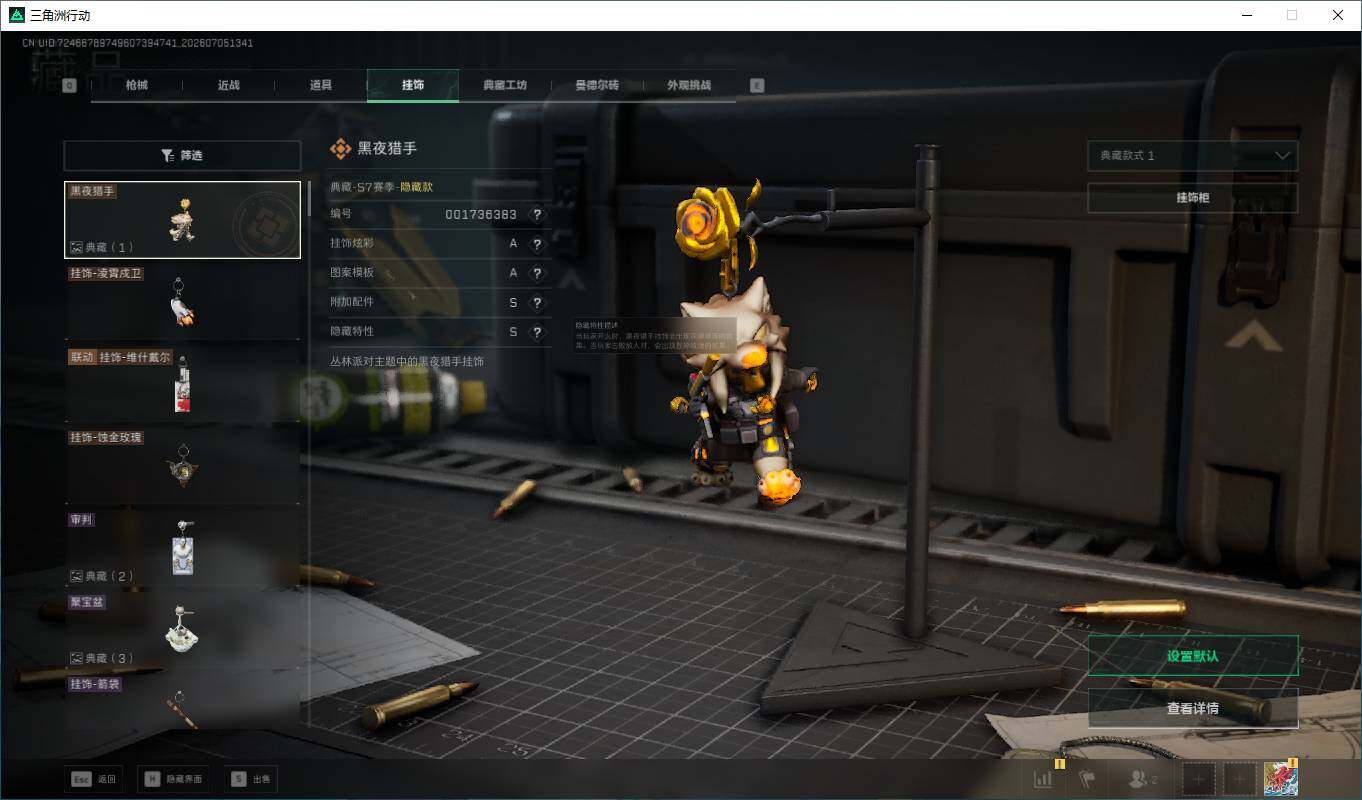This screenshot has width=1362, height=800.
Task: Select the 挂饰-维什戴尔 collab charm
Action: pyautogui.click(x=182, y=384)
